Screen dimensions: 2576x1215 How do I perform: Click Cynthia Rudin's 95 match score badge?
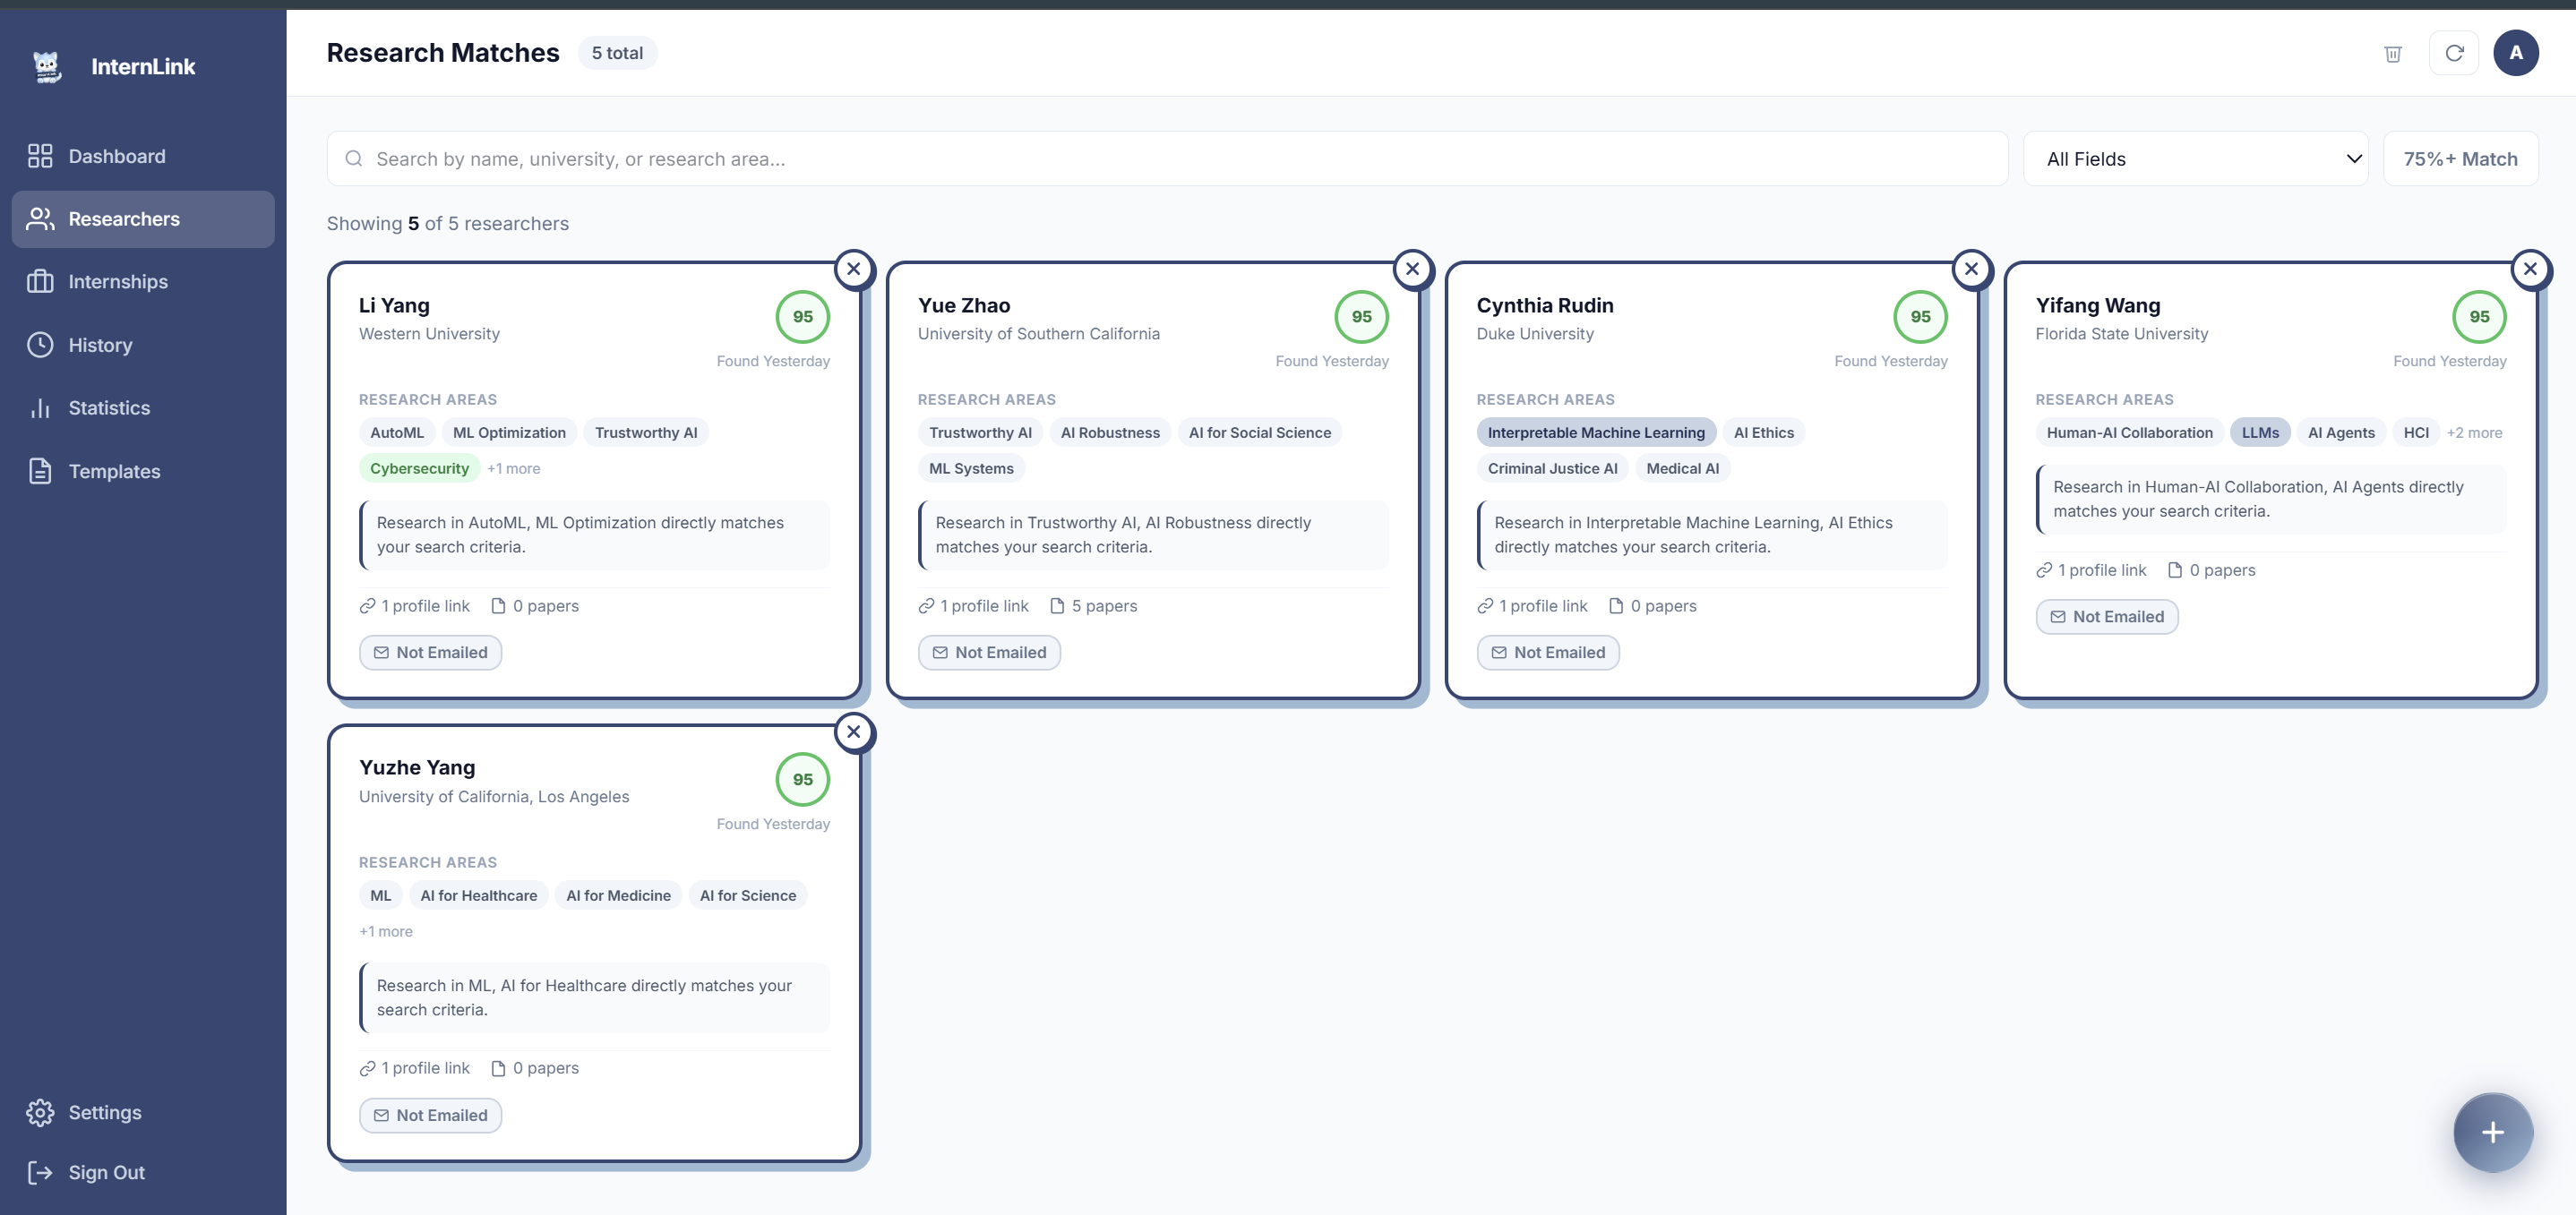tap(1921, 317)
